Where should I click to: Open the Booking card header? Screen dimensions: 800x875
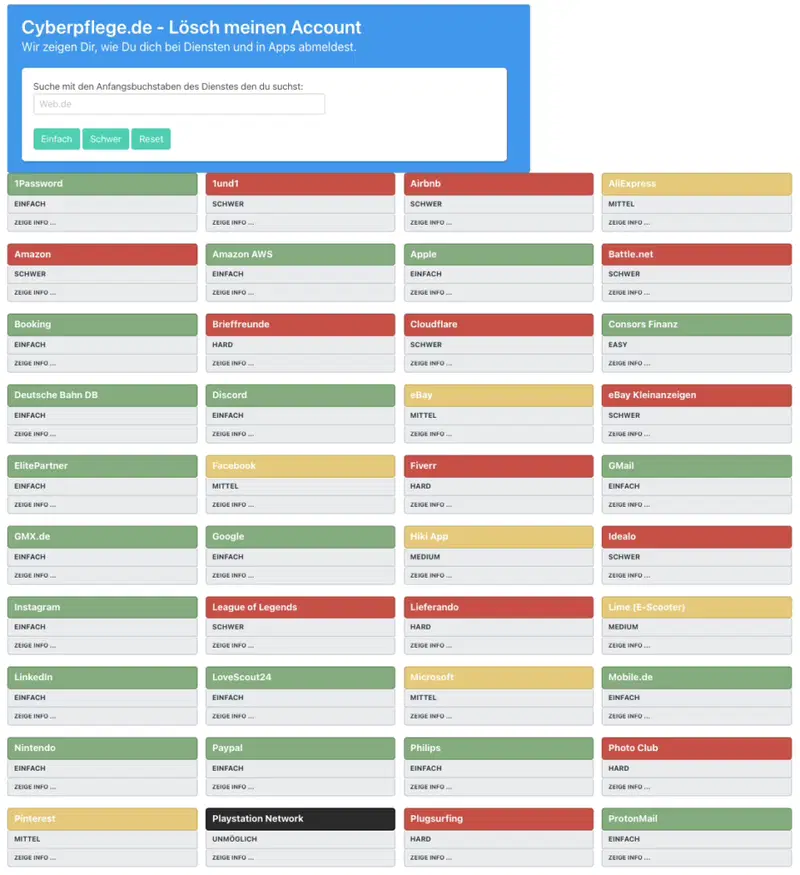pos(102,325)
